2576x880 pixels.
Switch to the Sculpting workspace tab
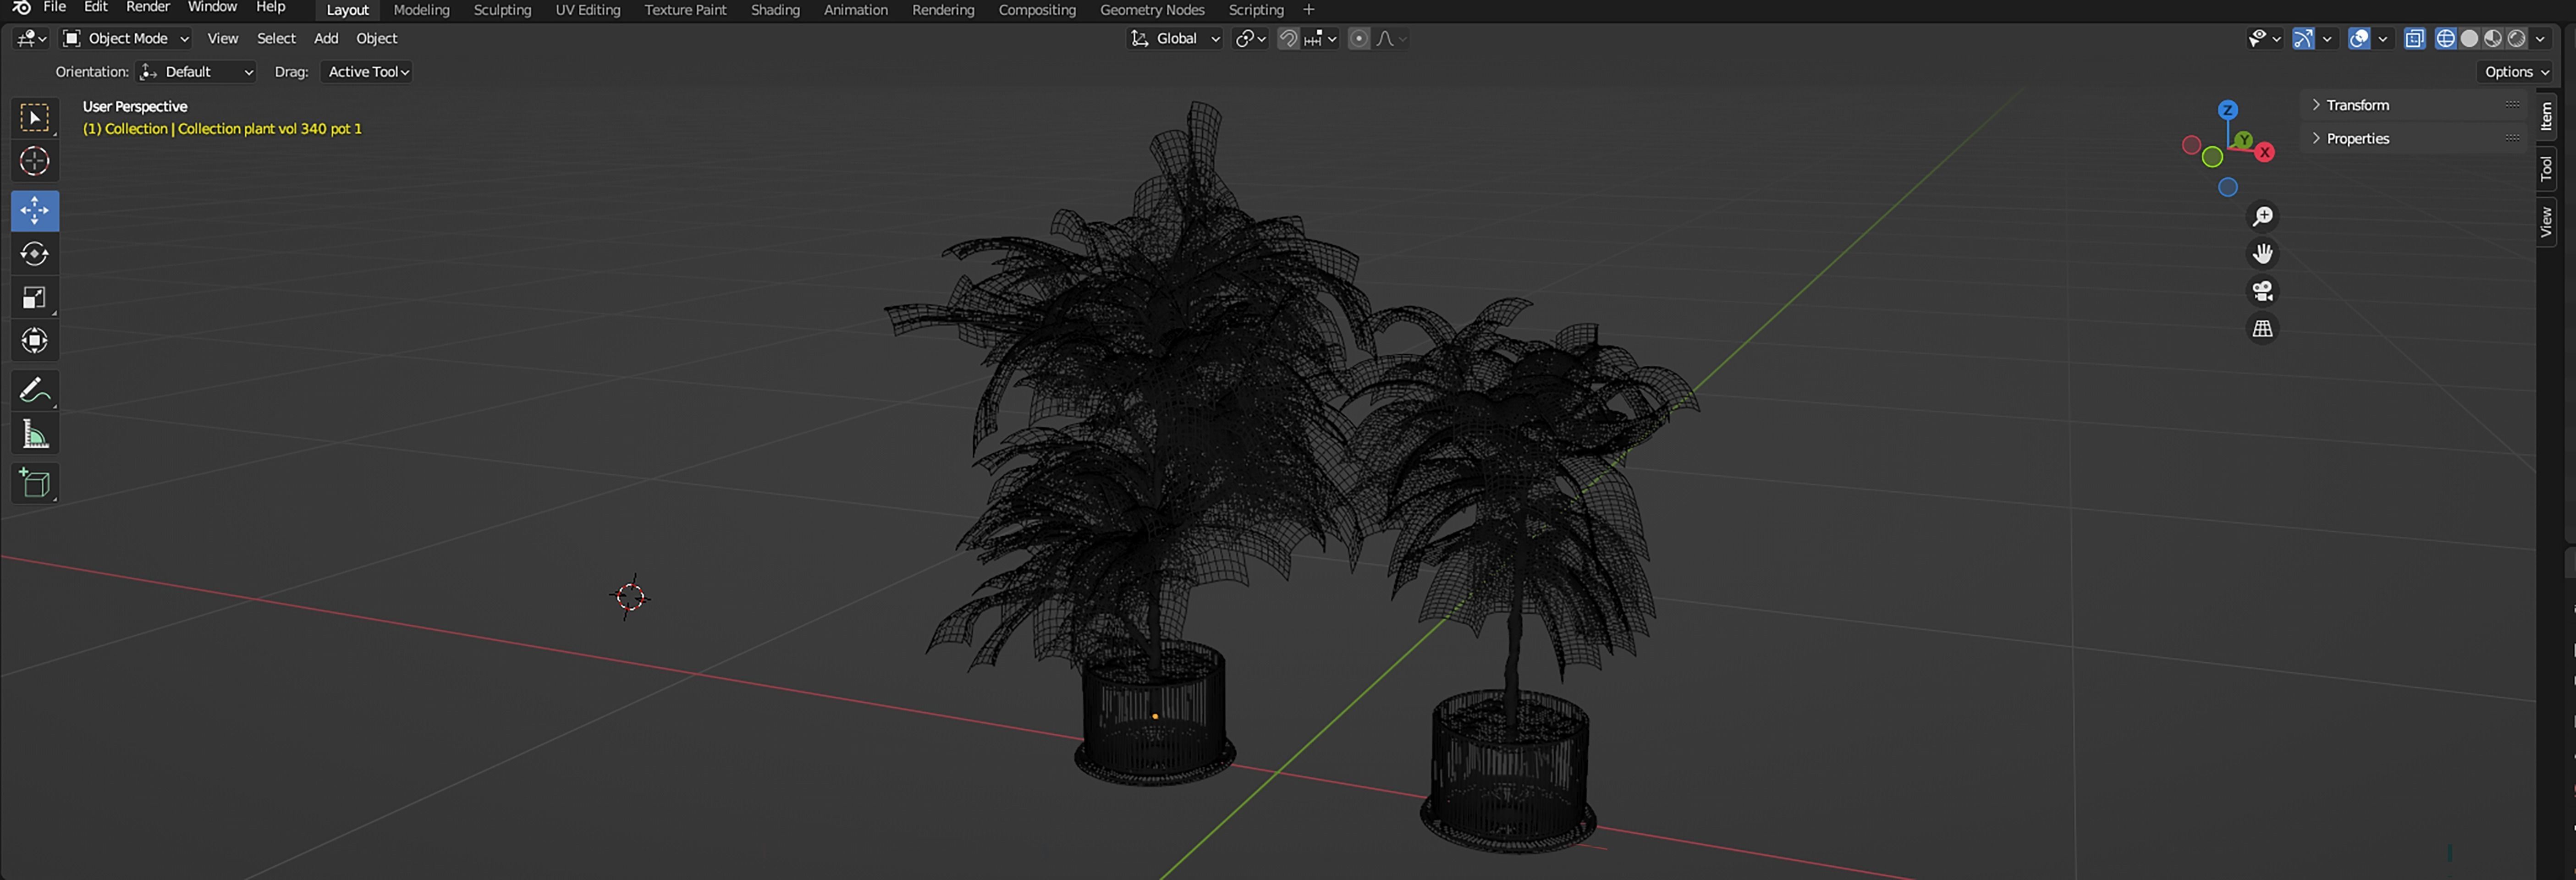pyautogui.click(x=502, y=10)
